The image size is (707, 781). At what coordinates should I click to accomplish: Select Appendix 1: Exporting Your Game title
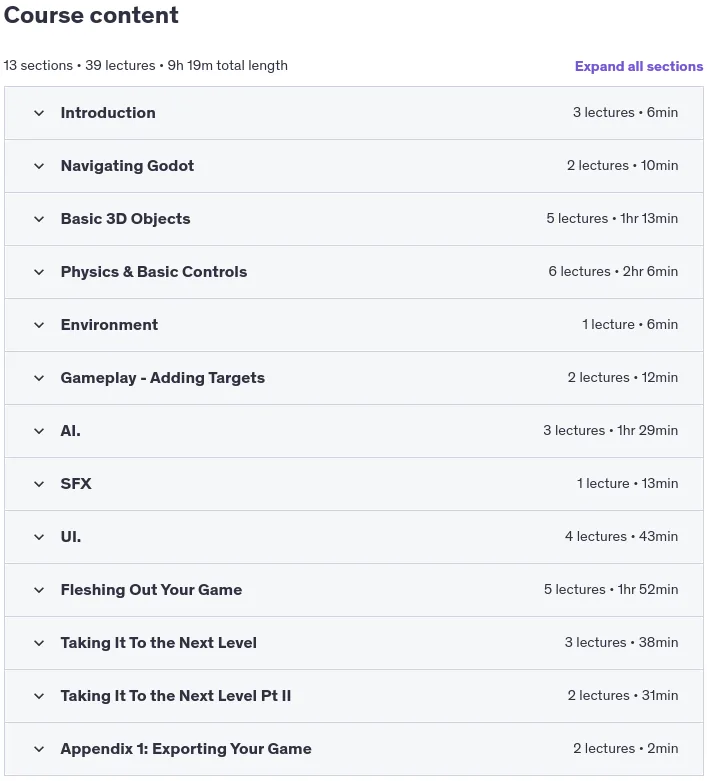(186, 749)
